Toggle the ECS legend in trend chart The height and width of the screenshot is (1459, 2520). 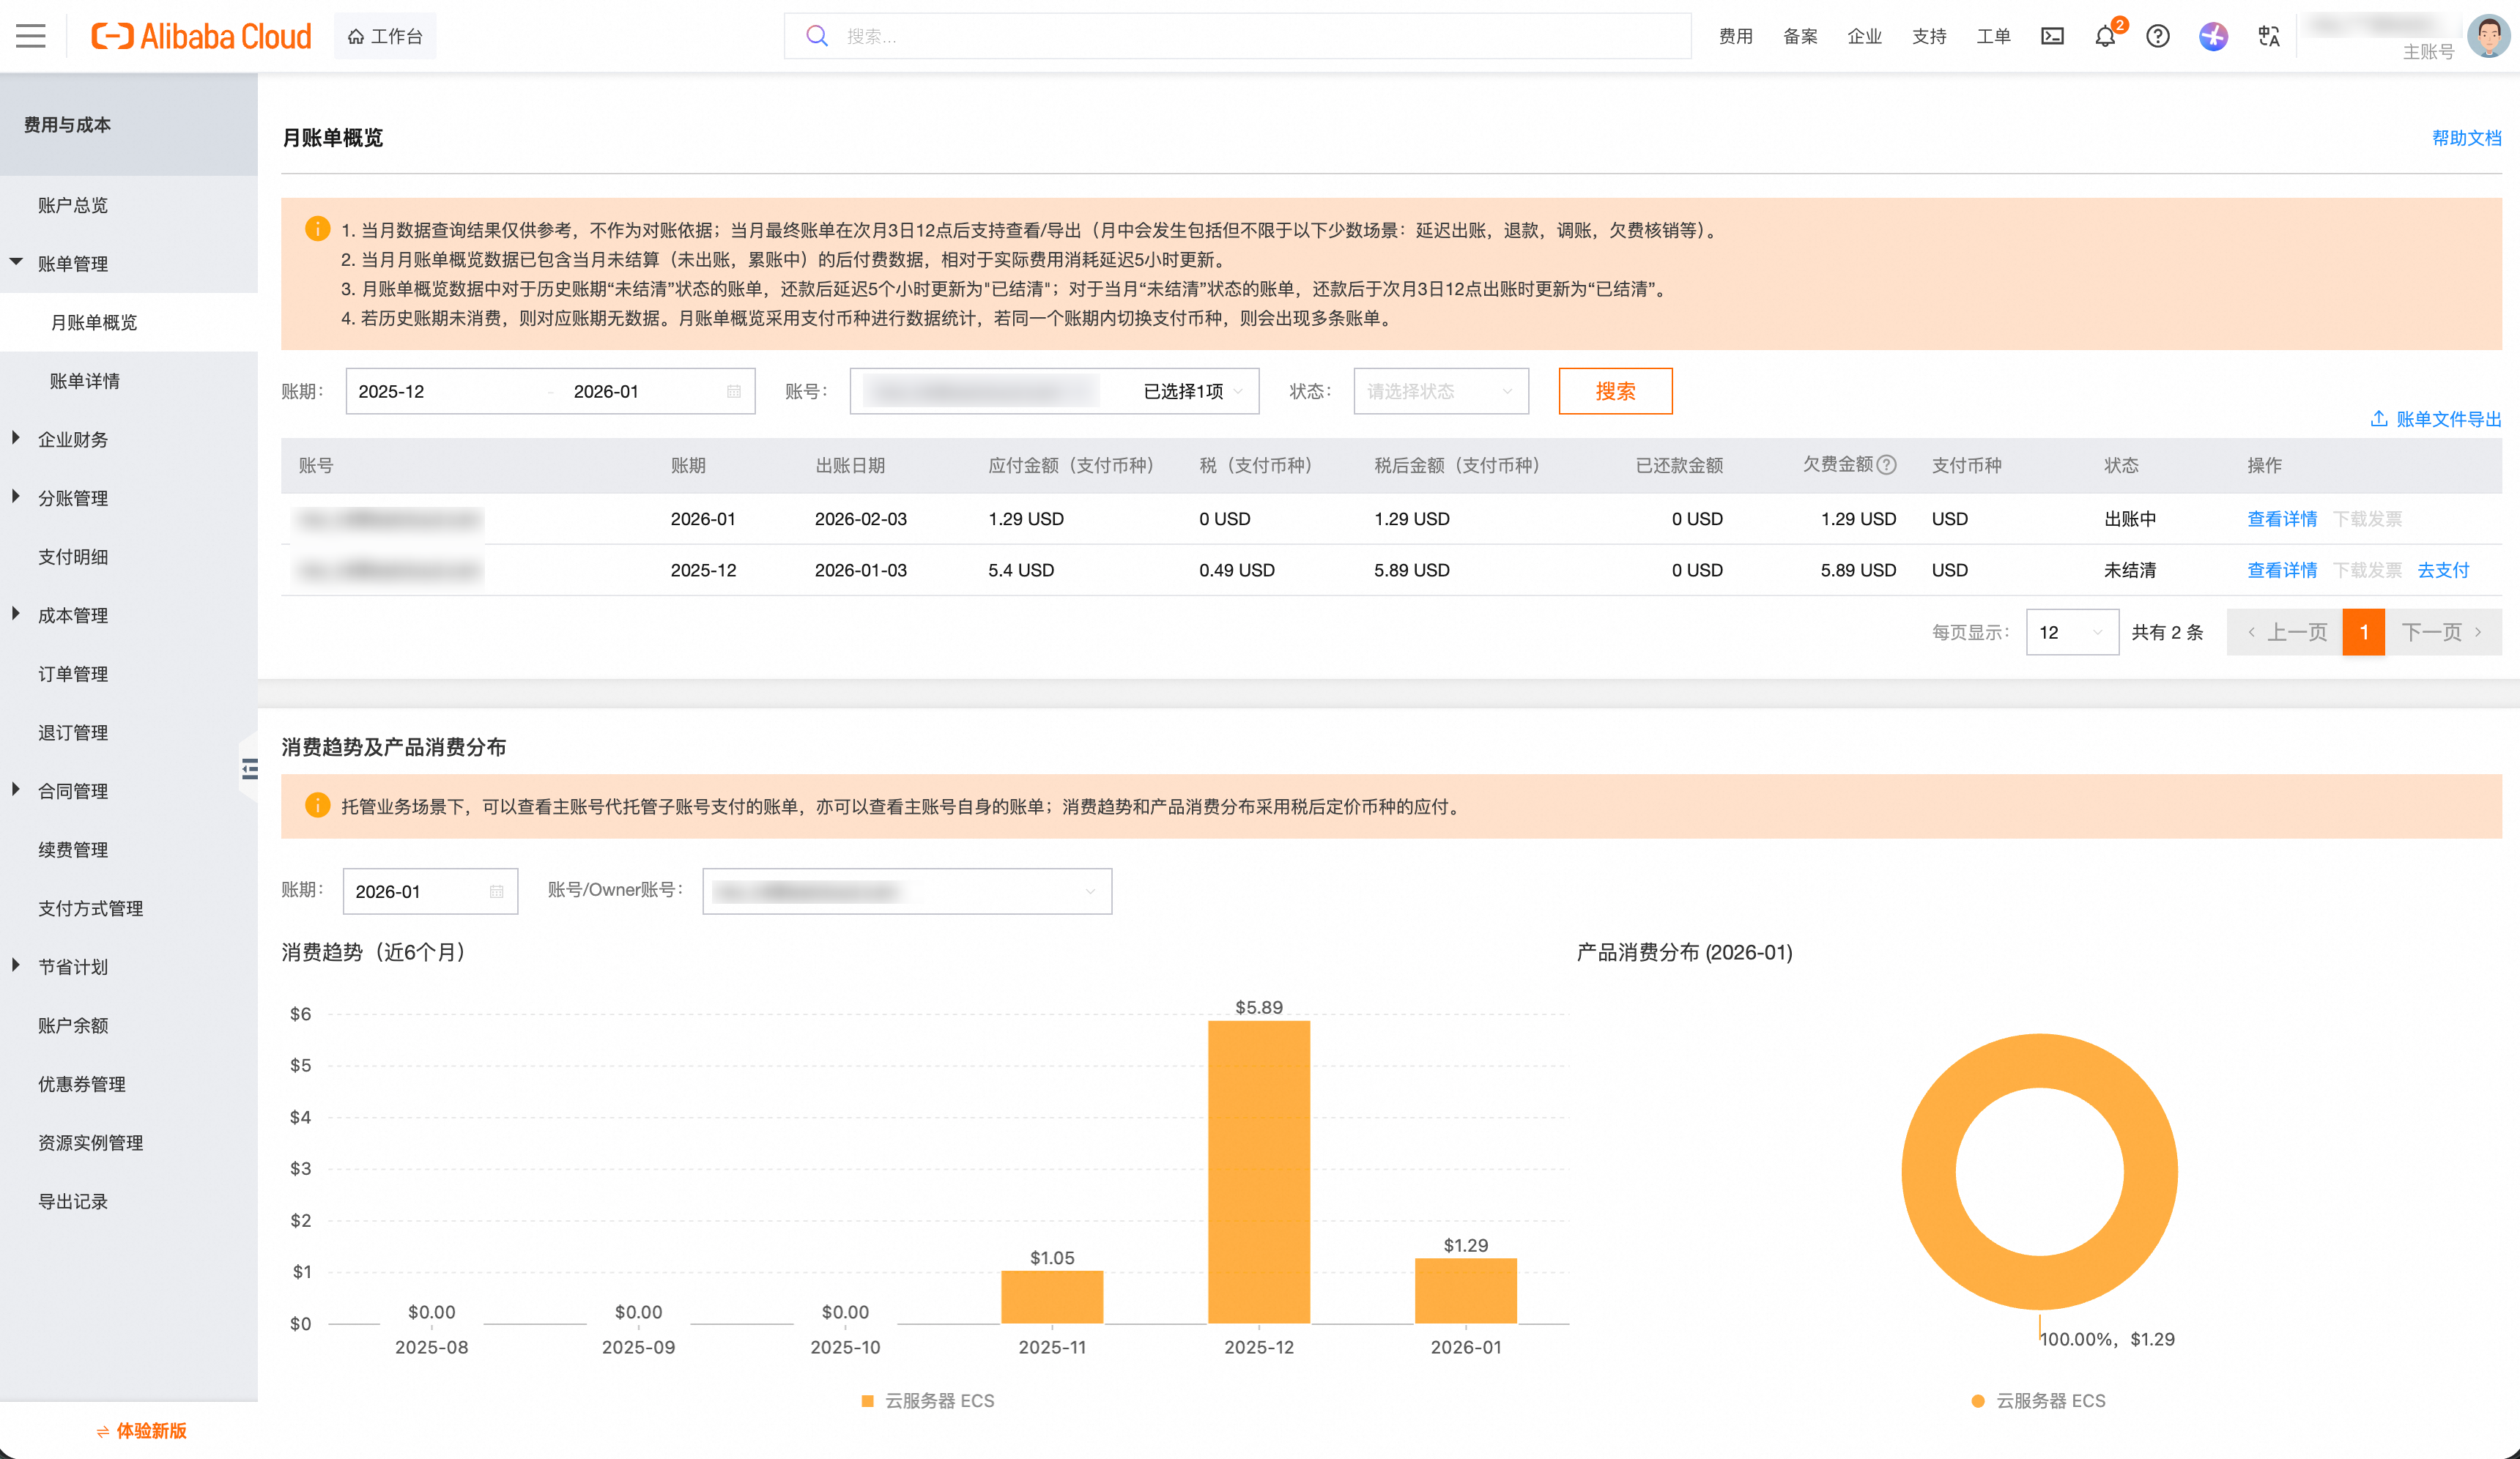pyautogui.click(x=927, y=1400)
